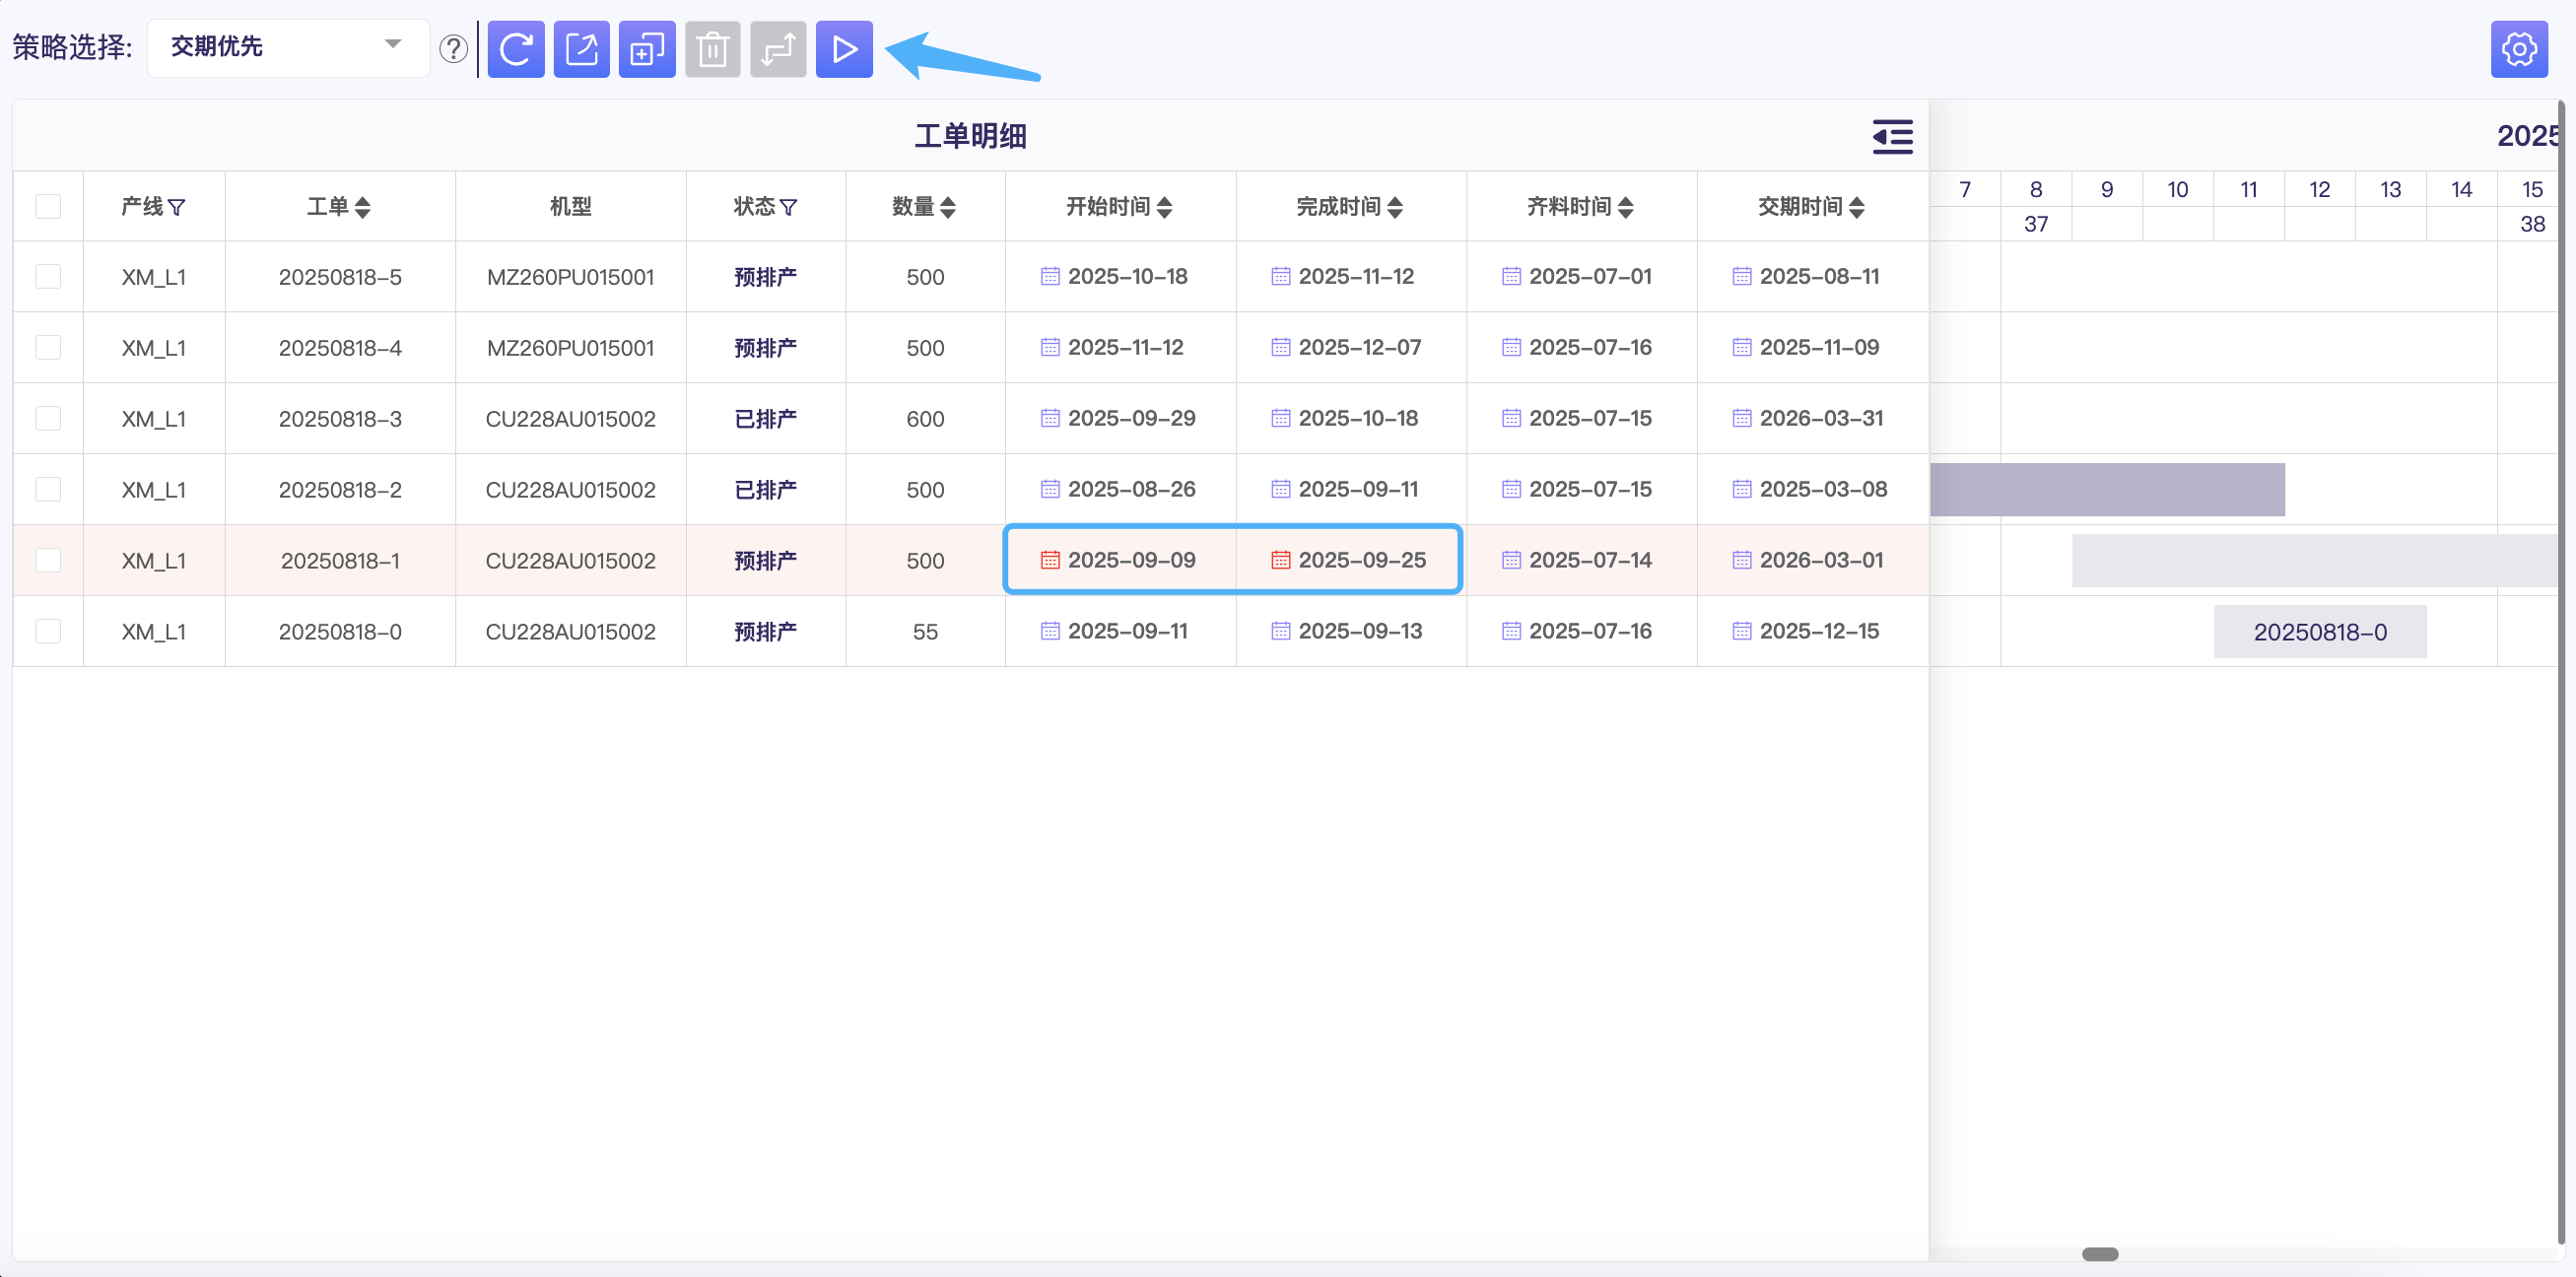Screen dimensions: 2576x1277
Task: Sort by 开始时间 column header
Action: pos(1164,207)
